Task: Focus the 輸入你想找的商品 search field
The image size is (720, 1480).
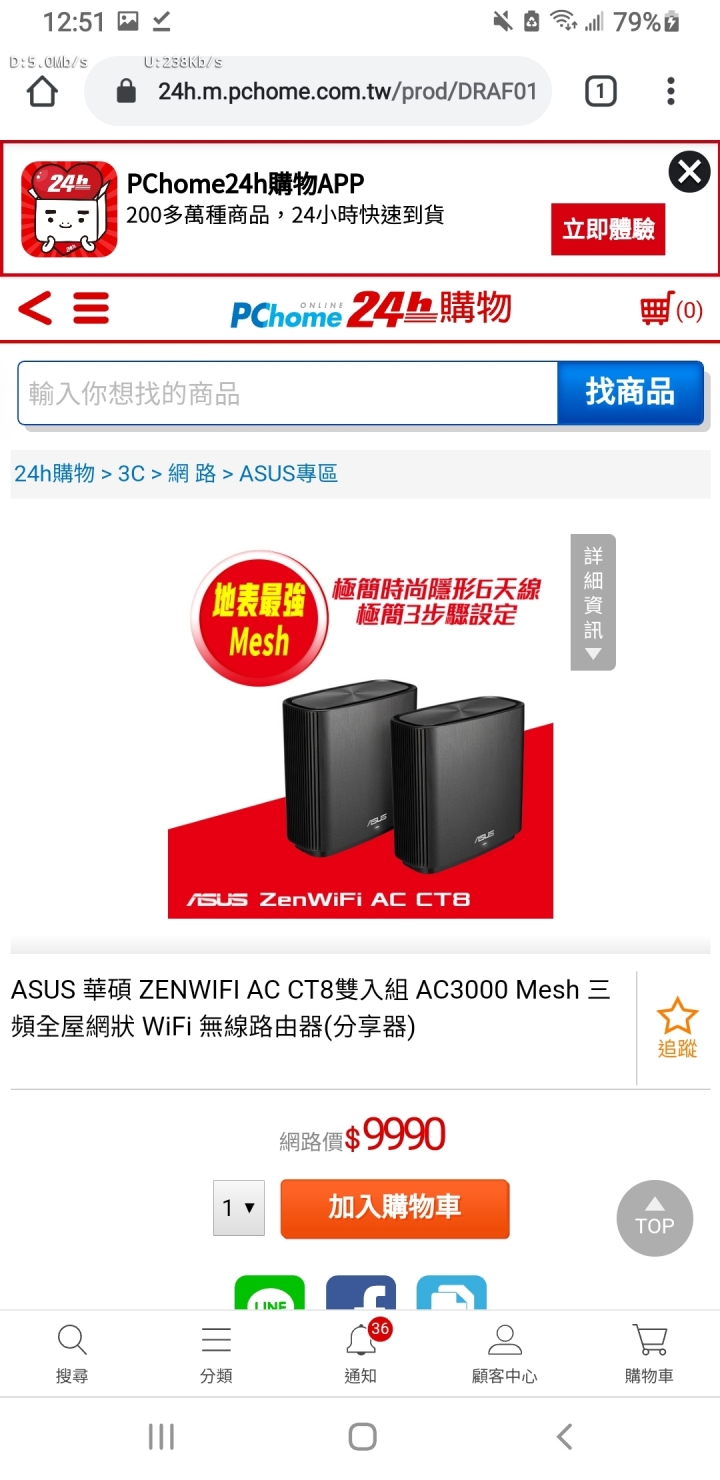Action: coord(287,393)
